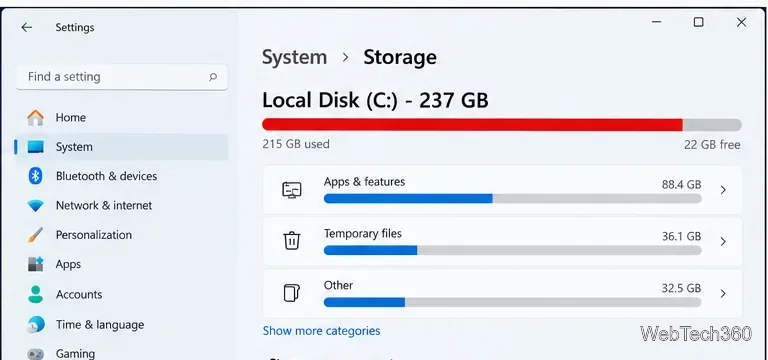The width and height of the screenshot is (768, 360).
Task: Click the Temporary files label
Action: (362, 234)
